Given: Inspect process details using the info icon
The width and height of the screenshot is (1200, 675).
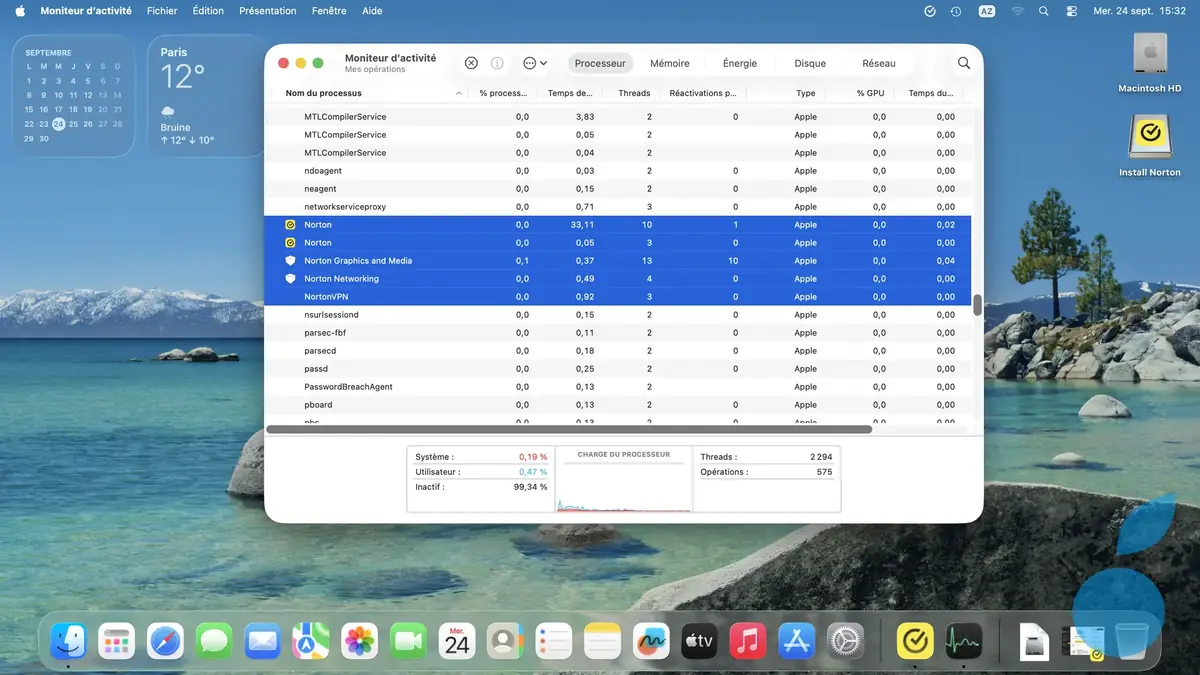Looking at the screenshot, I should tap(497, 62).
